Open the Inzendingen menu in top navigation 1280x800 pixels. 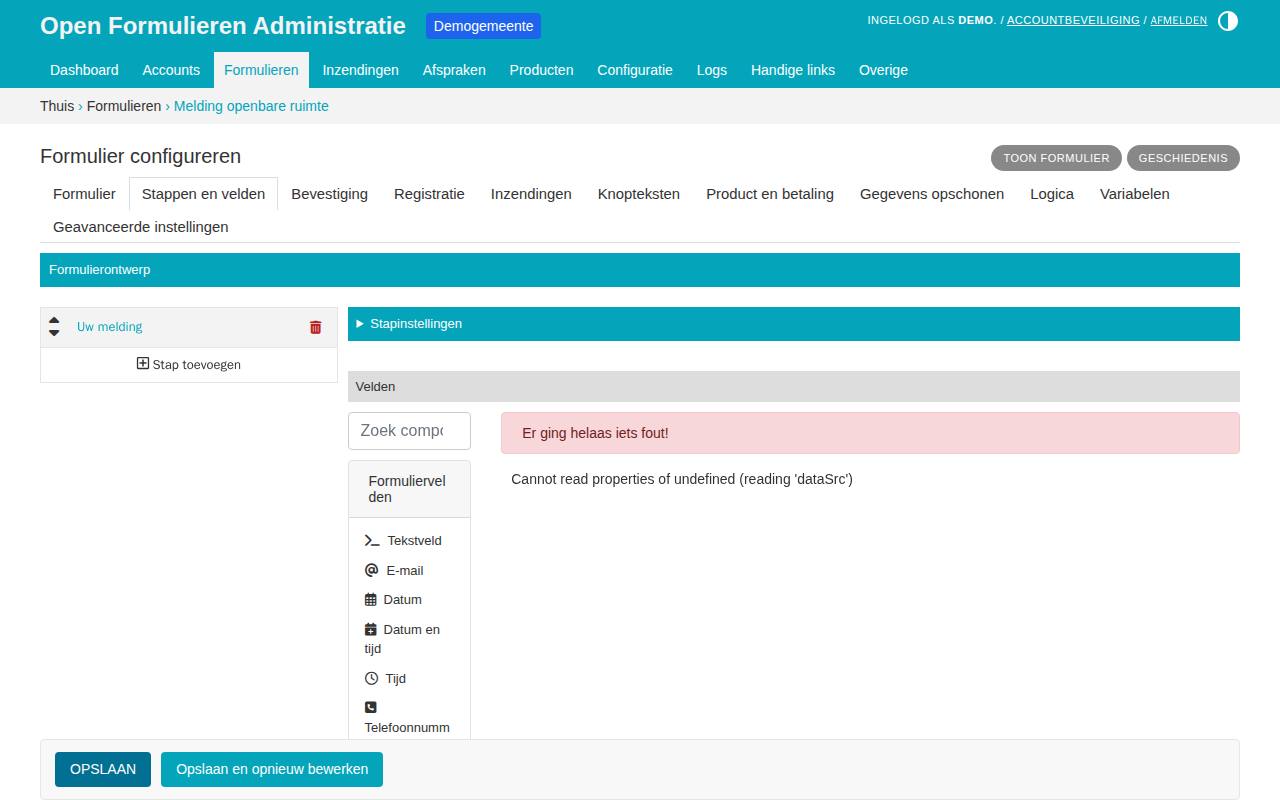[x=360, y=70]
